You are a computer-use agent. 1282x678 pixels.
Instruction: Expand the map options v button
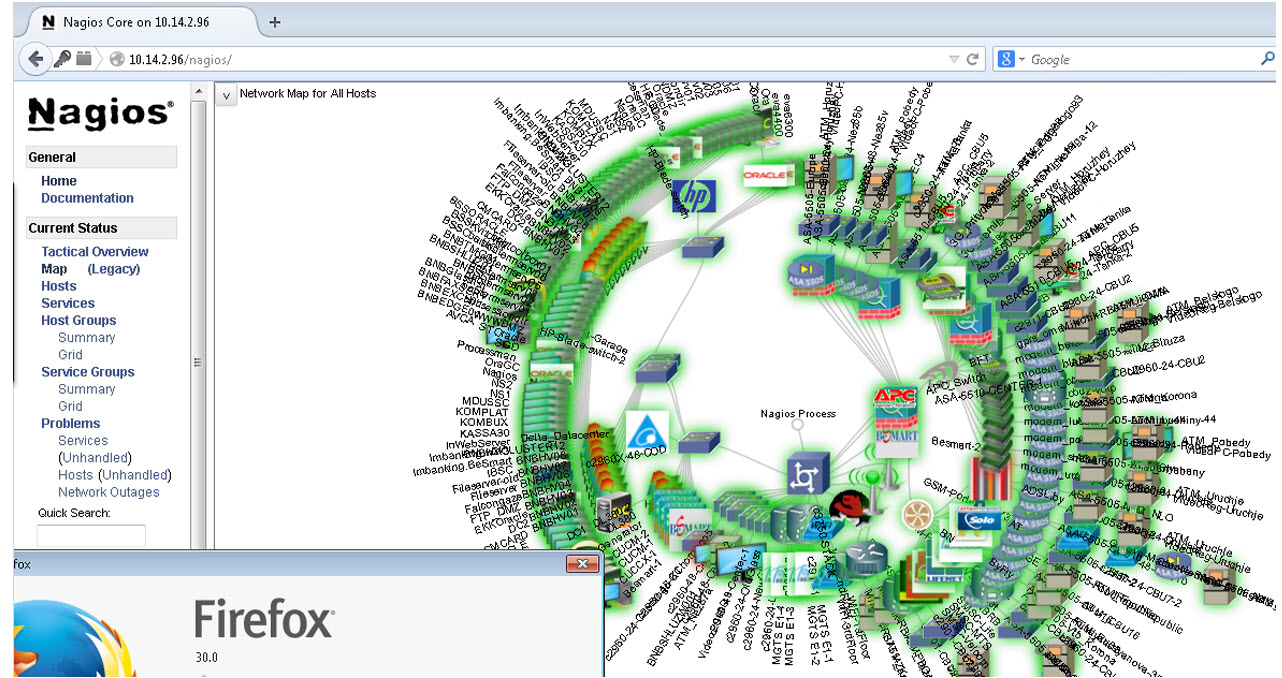coord(226,94)
